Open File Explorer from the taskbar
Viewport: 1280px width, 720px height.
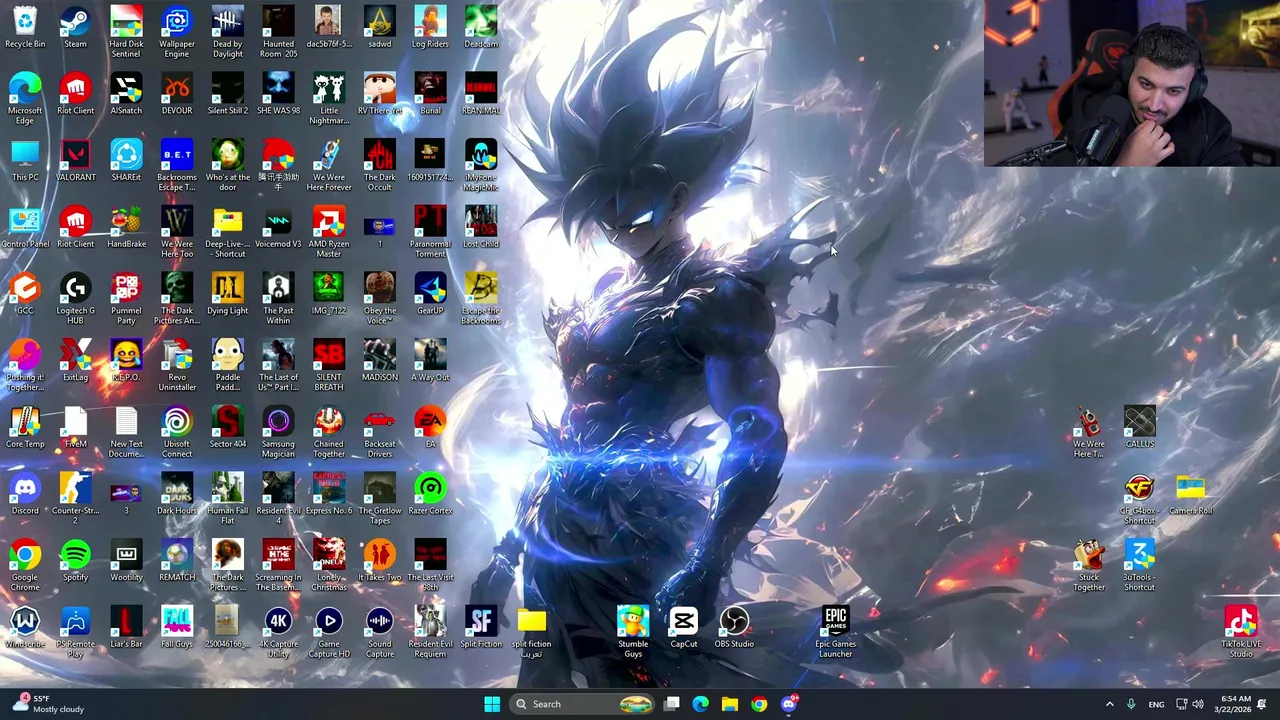point(730,704)
